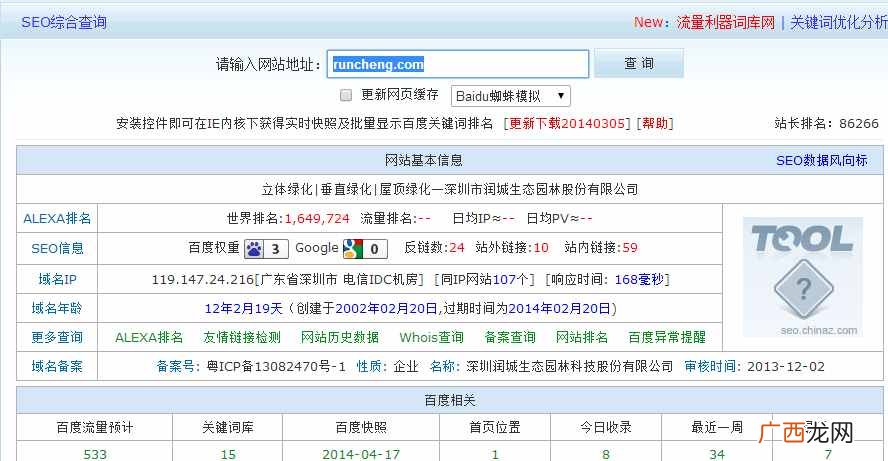888x461 pixels.
Task: Click the 审核时间 2013-12-02 value
Action: tap(785, 366)
